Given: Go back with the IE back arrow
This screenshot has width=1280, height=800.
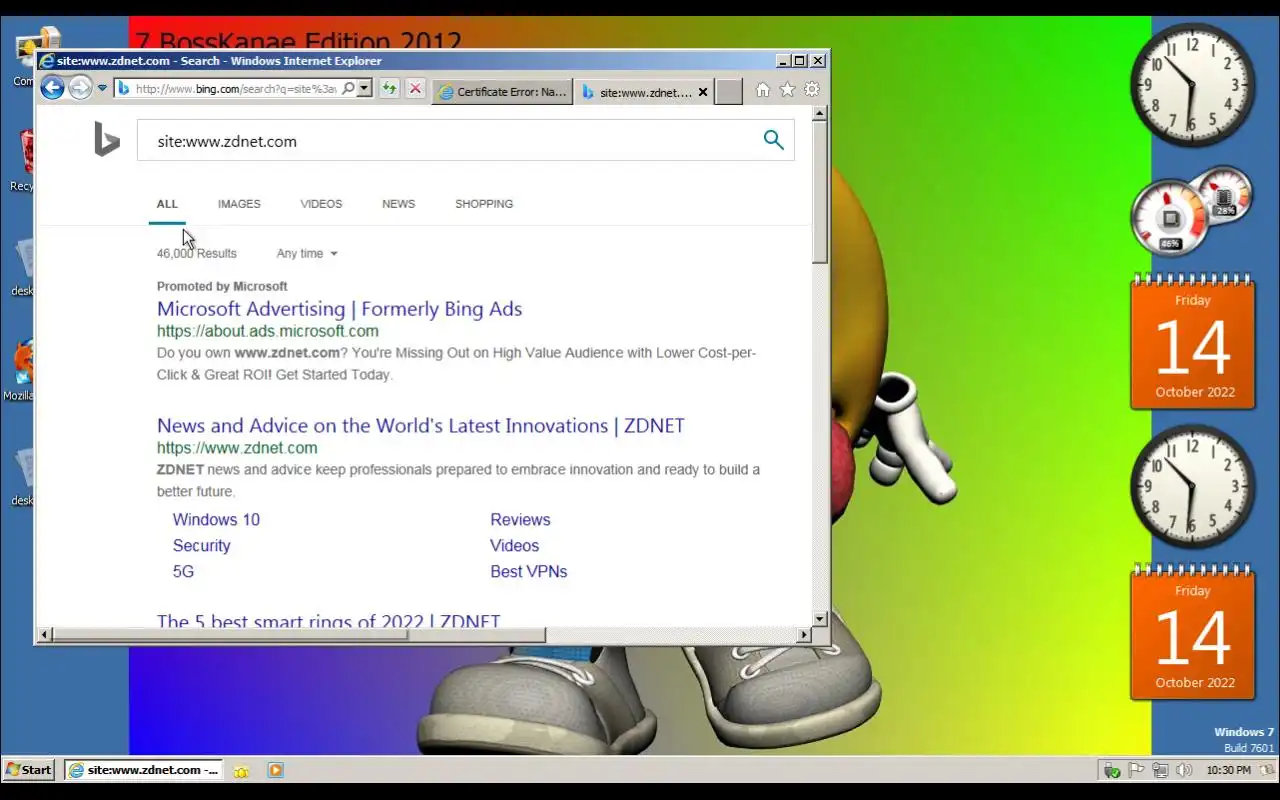Looking at the screenshot, I should 53,88.
